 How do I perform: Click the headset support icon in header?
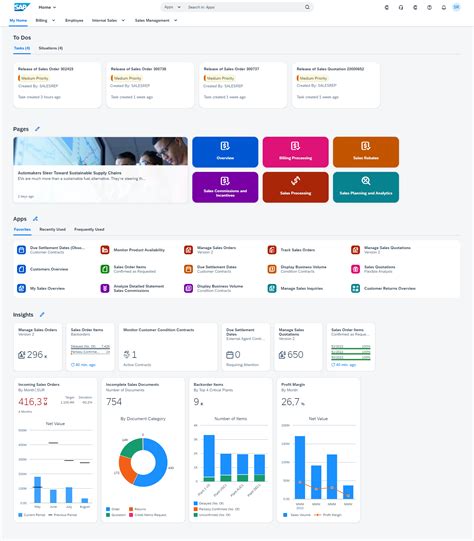click(401, 7)
